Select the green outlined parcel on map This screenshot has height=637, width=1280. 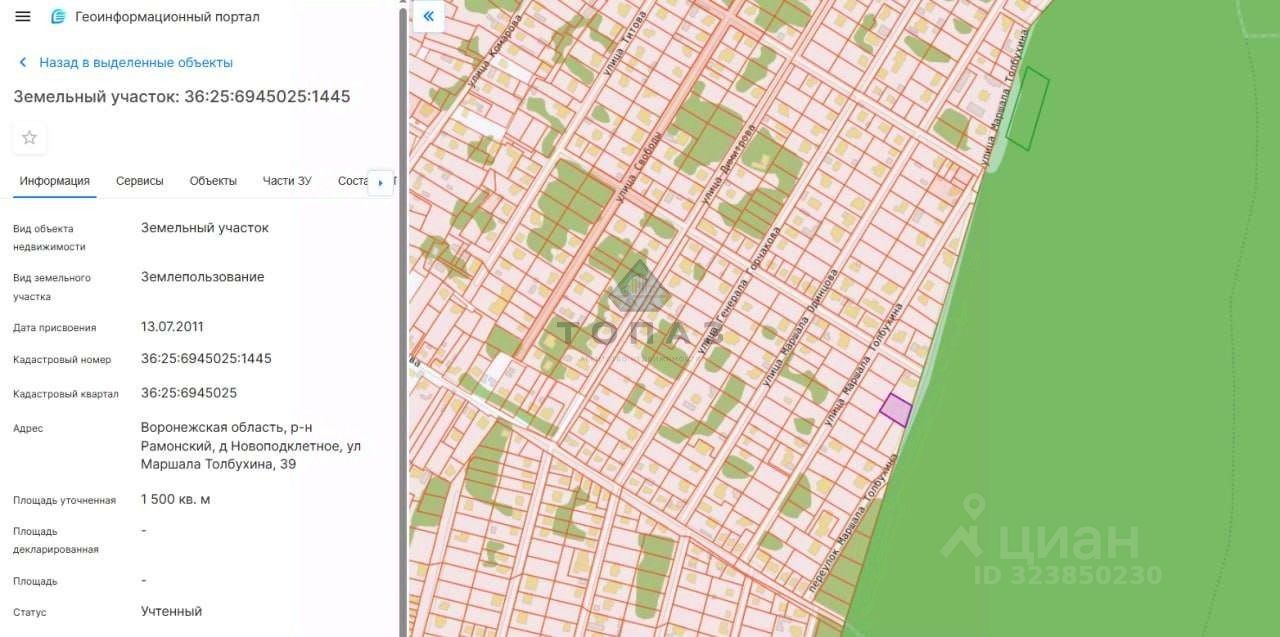[x=1027, y=110]
